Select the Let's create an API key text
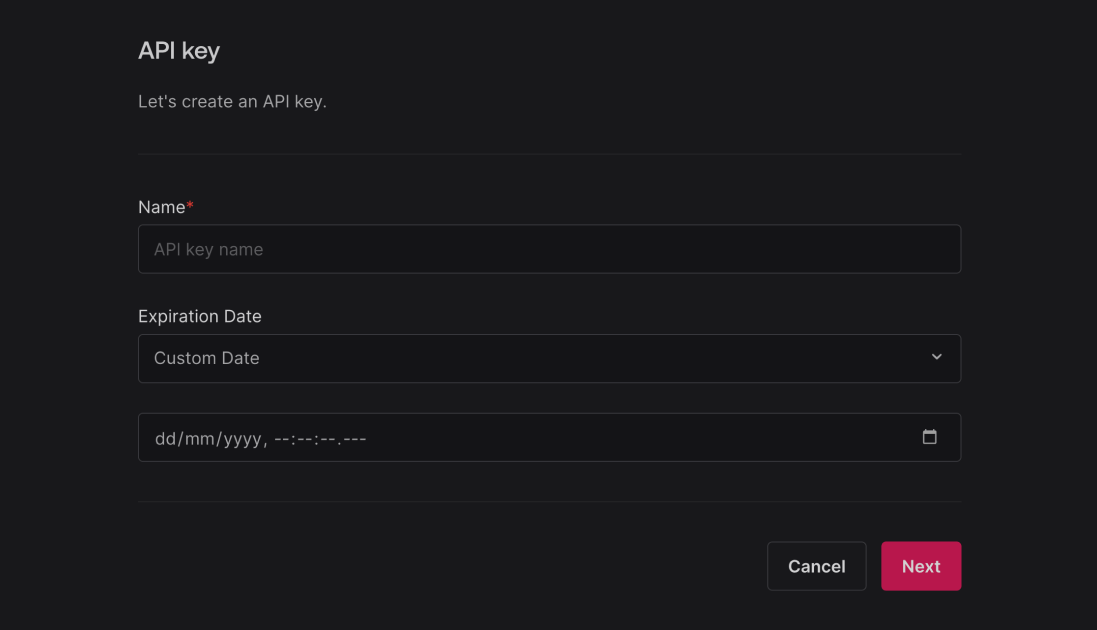Image resolution: width=1097 pixels, height=630 pixels. [232, 101]
